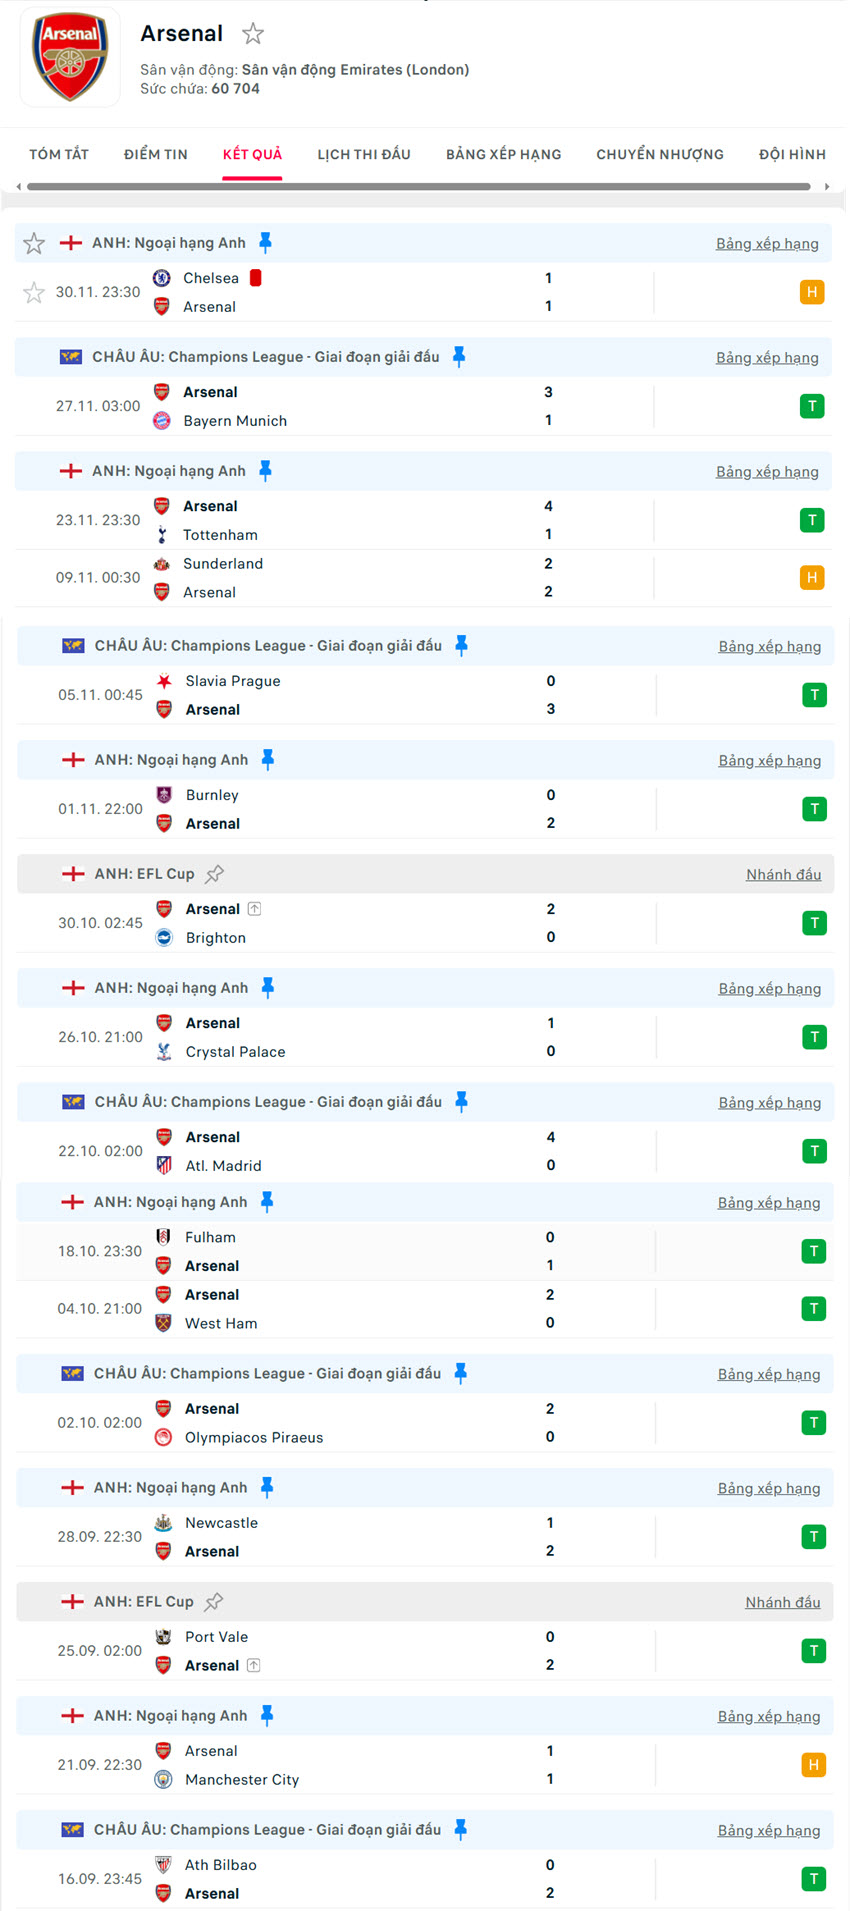
Task: Star the Chelsea vs Arsenal match
Action: [x=34, y=292]
